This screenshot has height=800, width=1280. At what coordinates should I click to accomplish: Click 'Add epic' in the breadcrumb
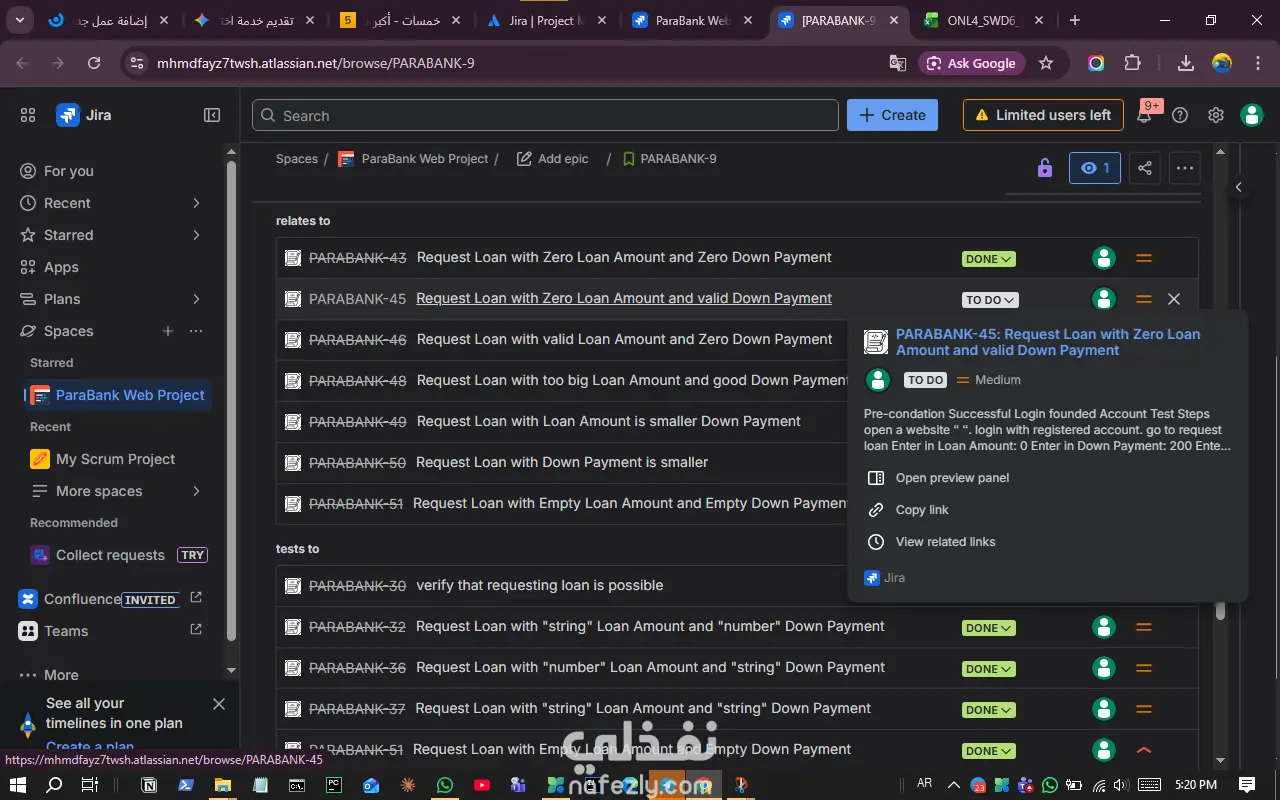pos(552,159)
